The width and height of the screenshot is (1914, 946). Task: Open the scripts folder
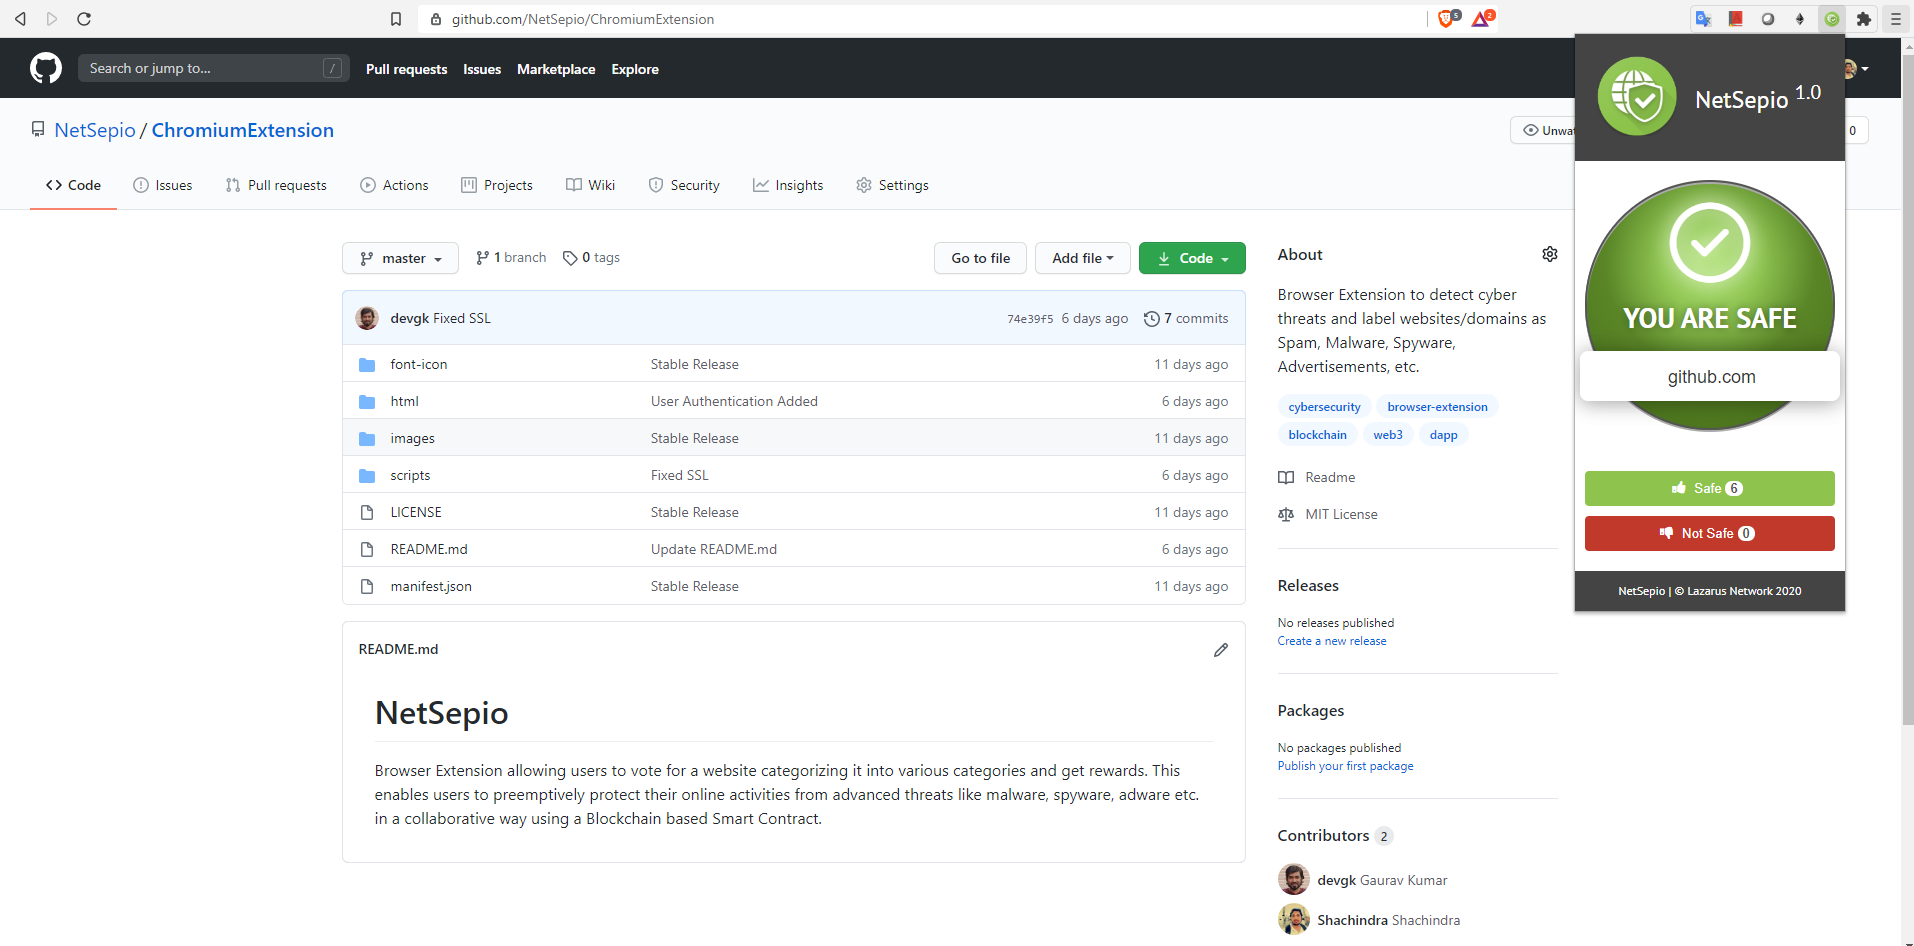tap(410, 476)
